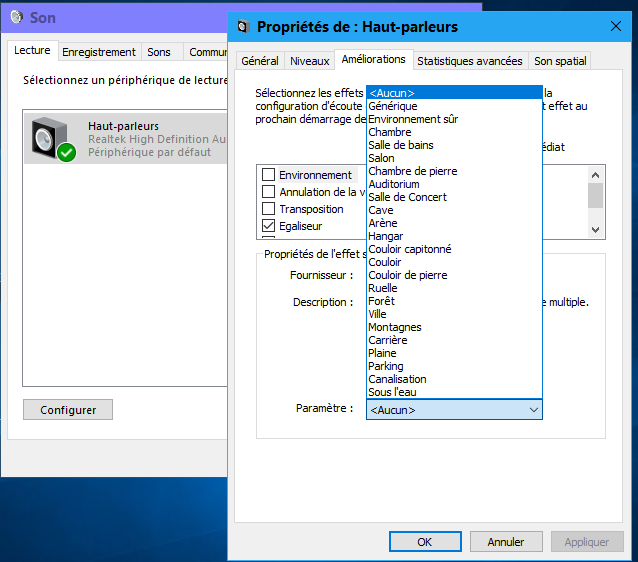The width and height of the screenshot is (638, 562).
Task: Enable the Environnement checkbox
Action: tap(268, 175)
